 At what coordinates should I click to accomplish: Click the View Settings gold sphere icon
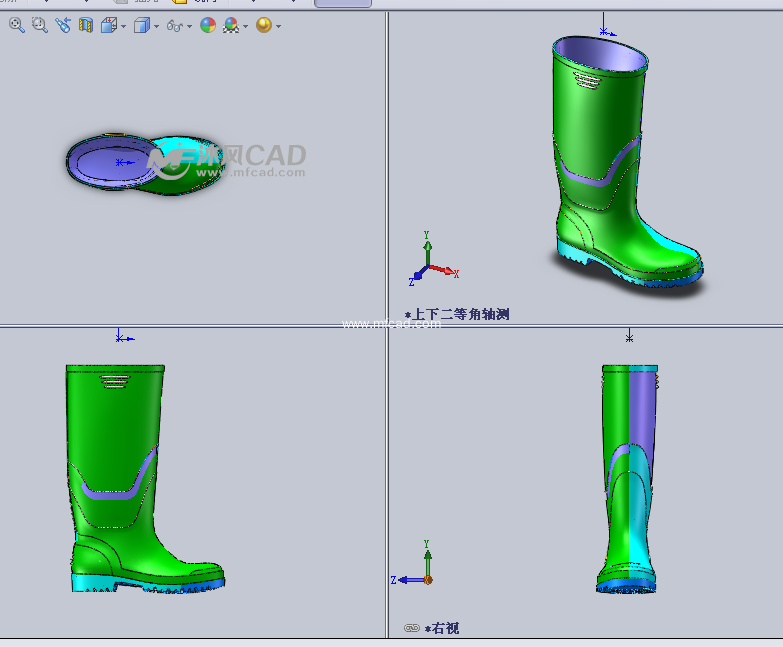pos(263,25)
